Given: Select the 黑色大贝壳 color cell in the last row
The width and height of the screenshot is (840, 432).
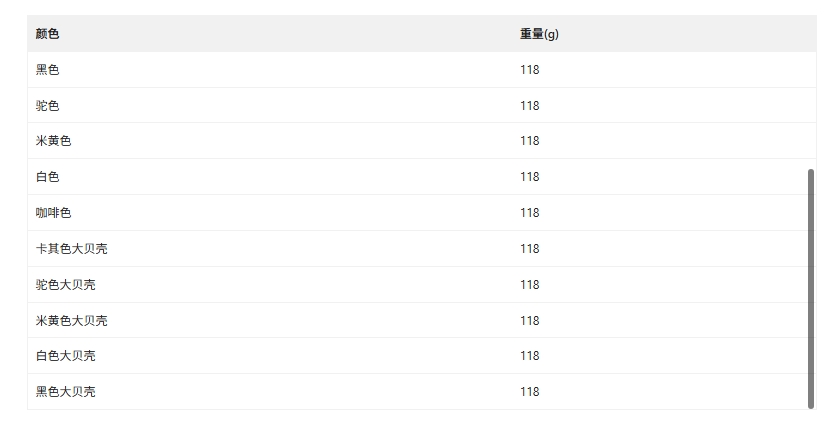Looking at the screenshot, I should [65, 392].
